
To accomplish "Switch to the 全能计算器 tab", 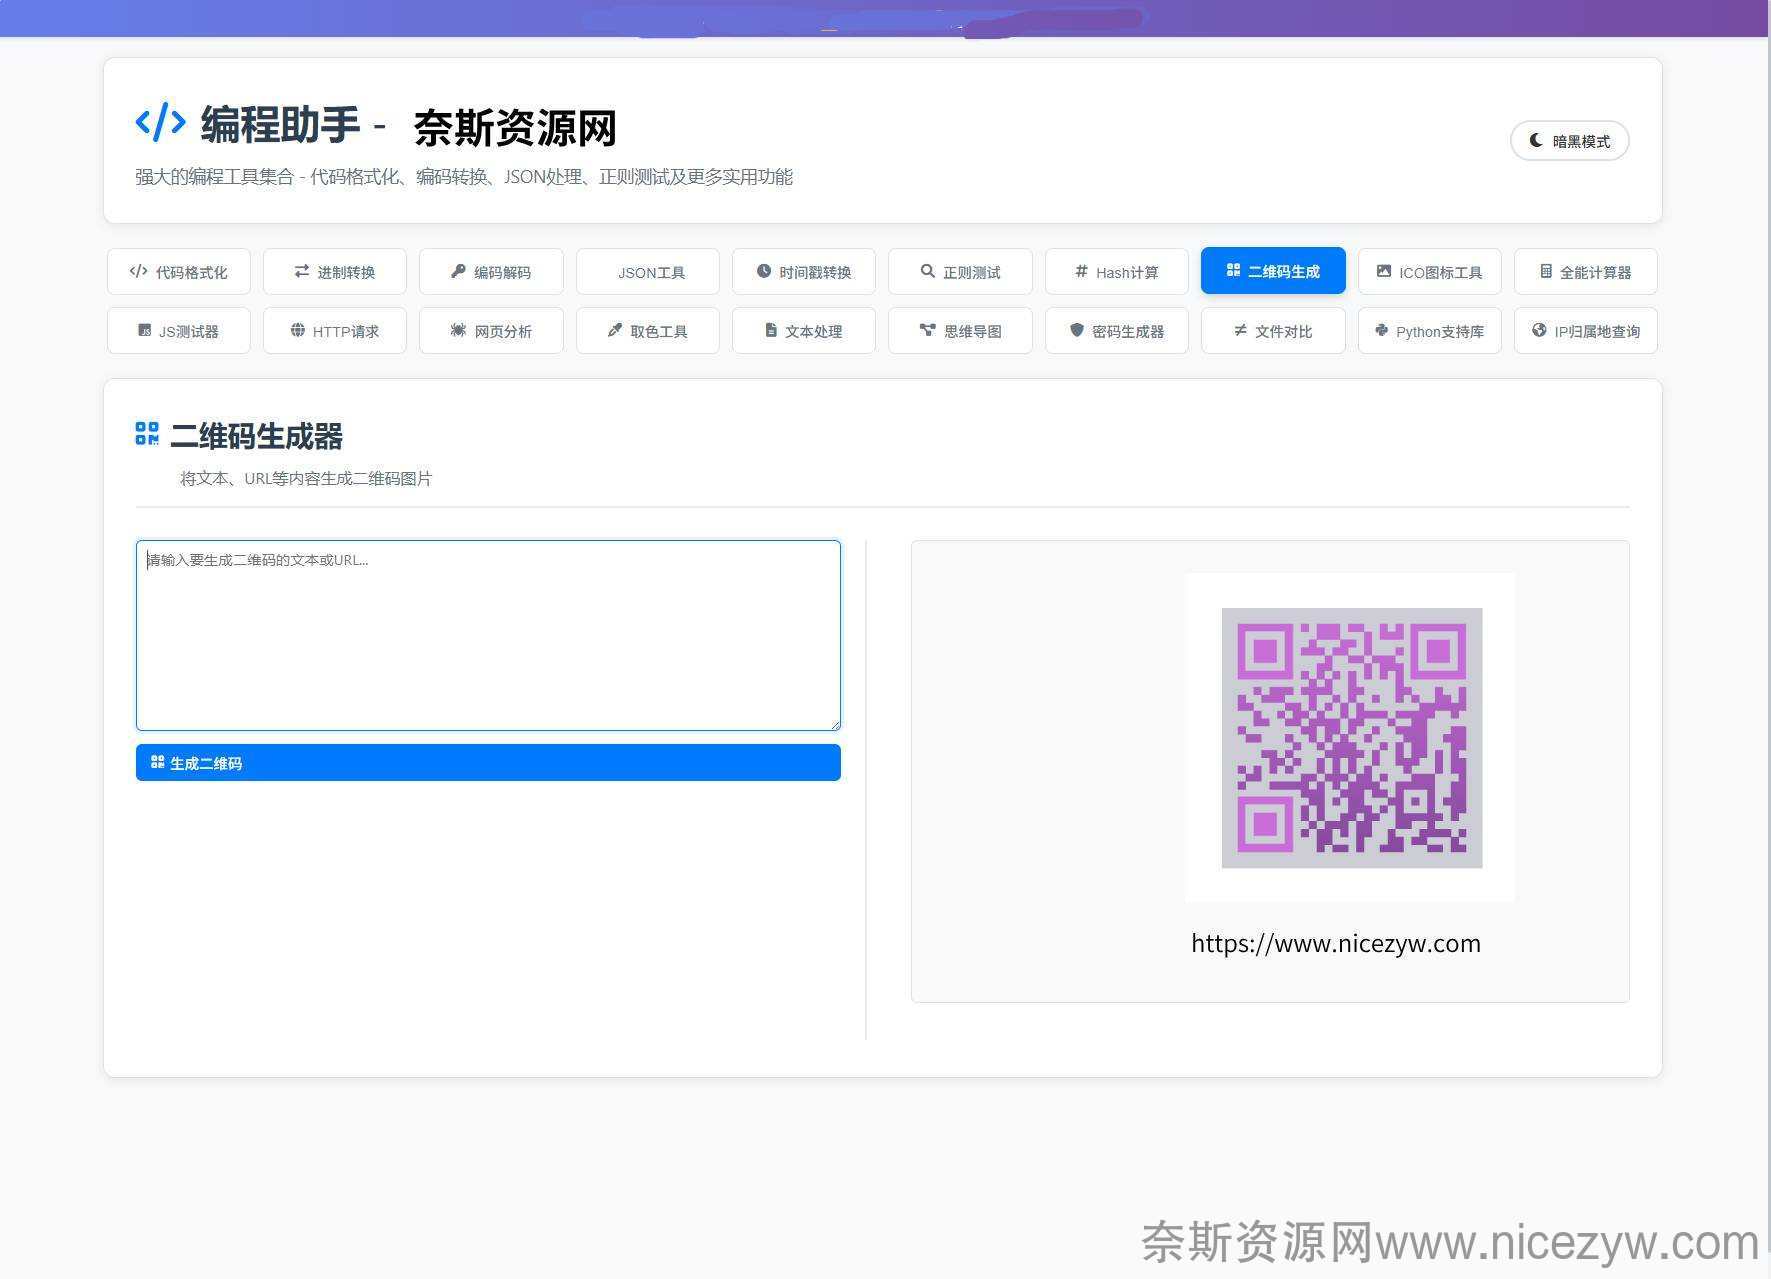I will point(1586,271).
